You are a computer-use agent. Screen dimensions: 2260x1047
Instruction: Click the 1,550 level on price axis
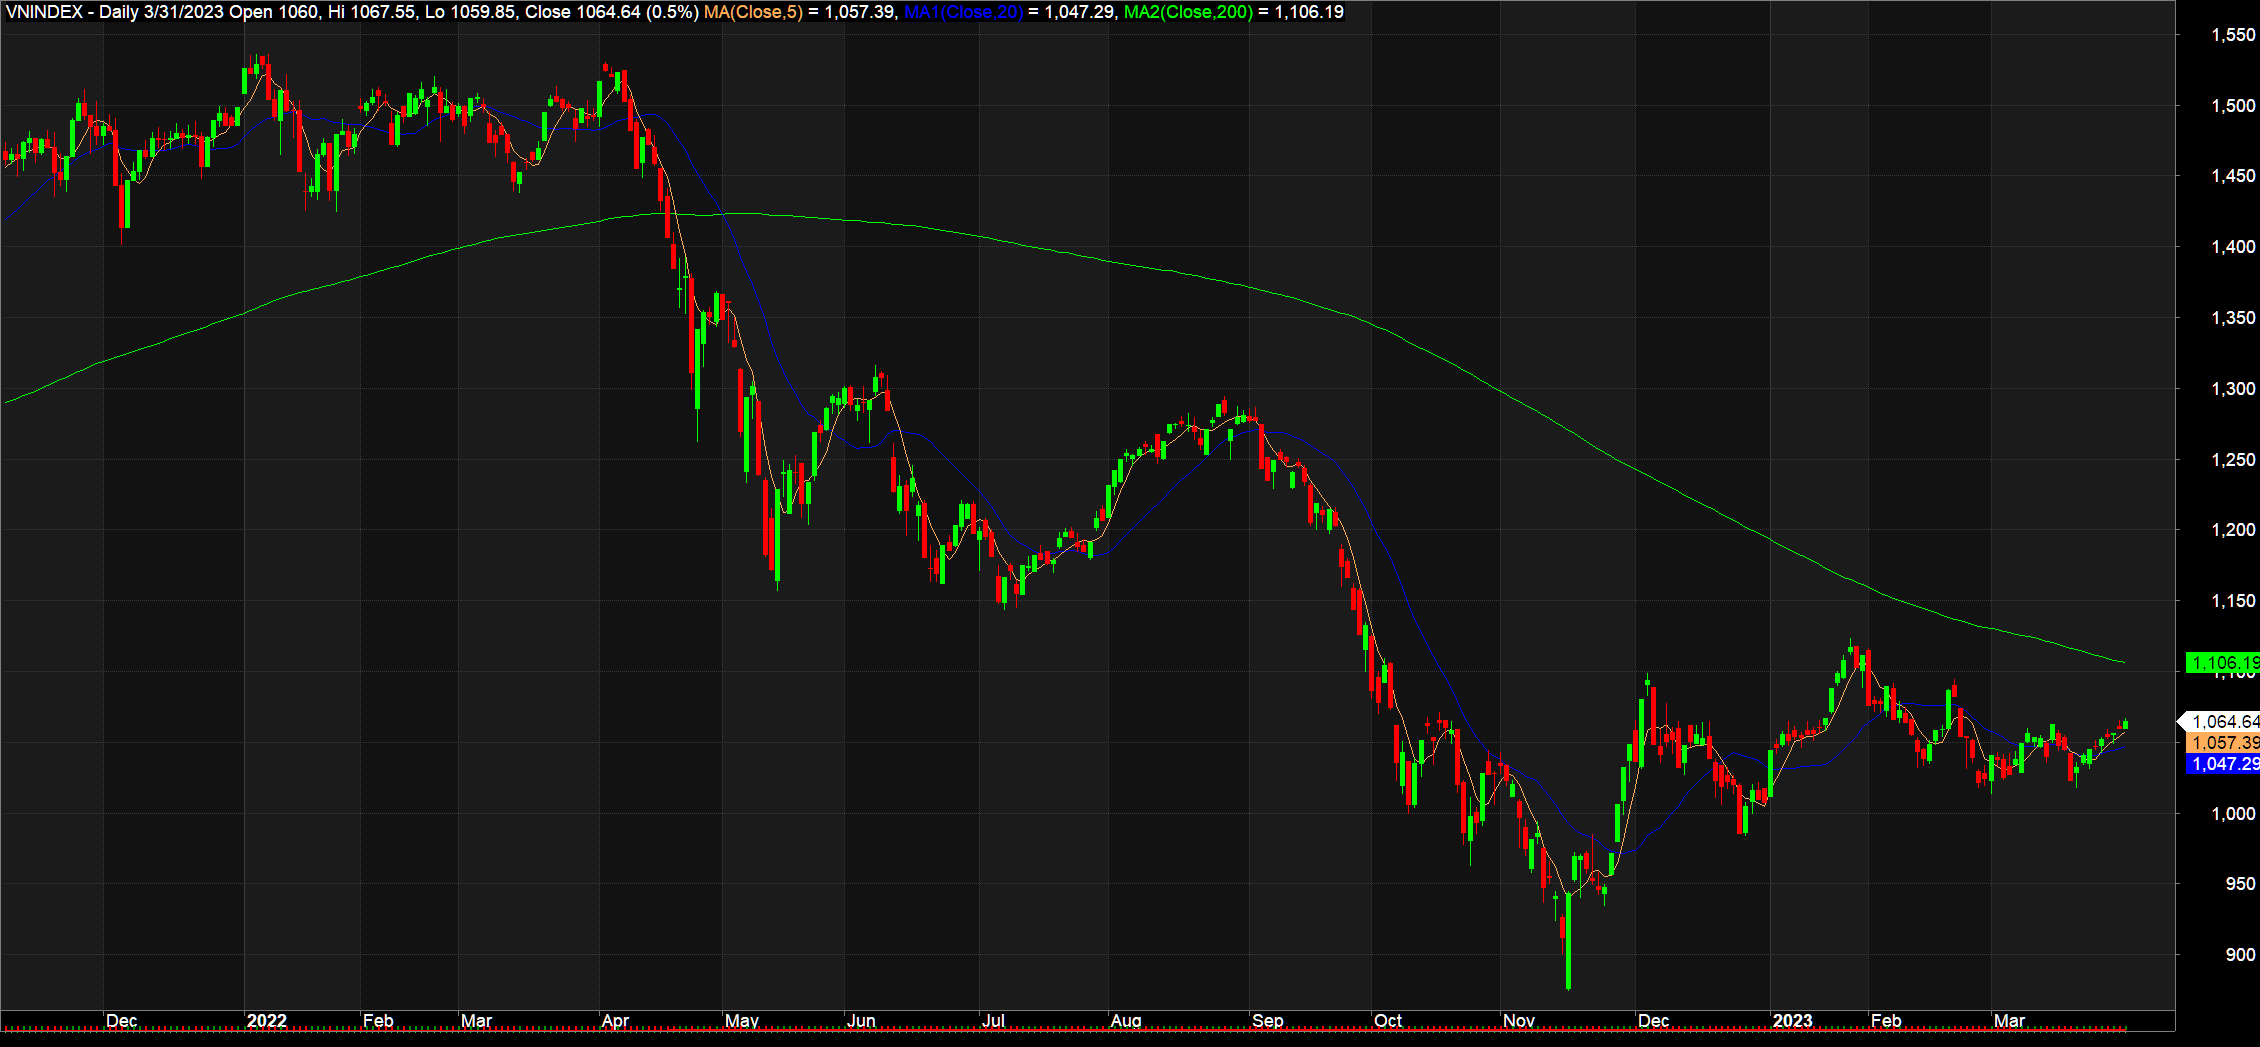point(2232,35)
